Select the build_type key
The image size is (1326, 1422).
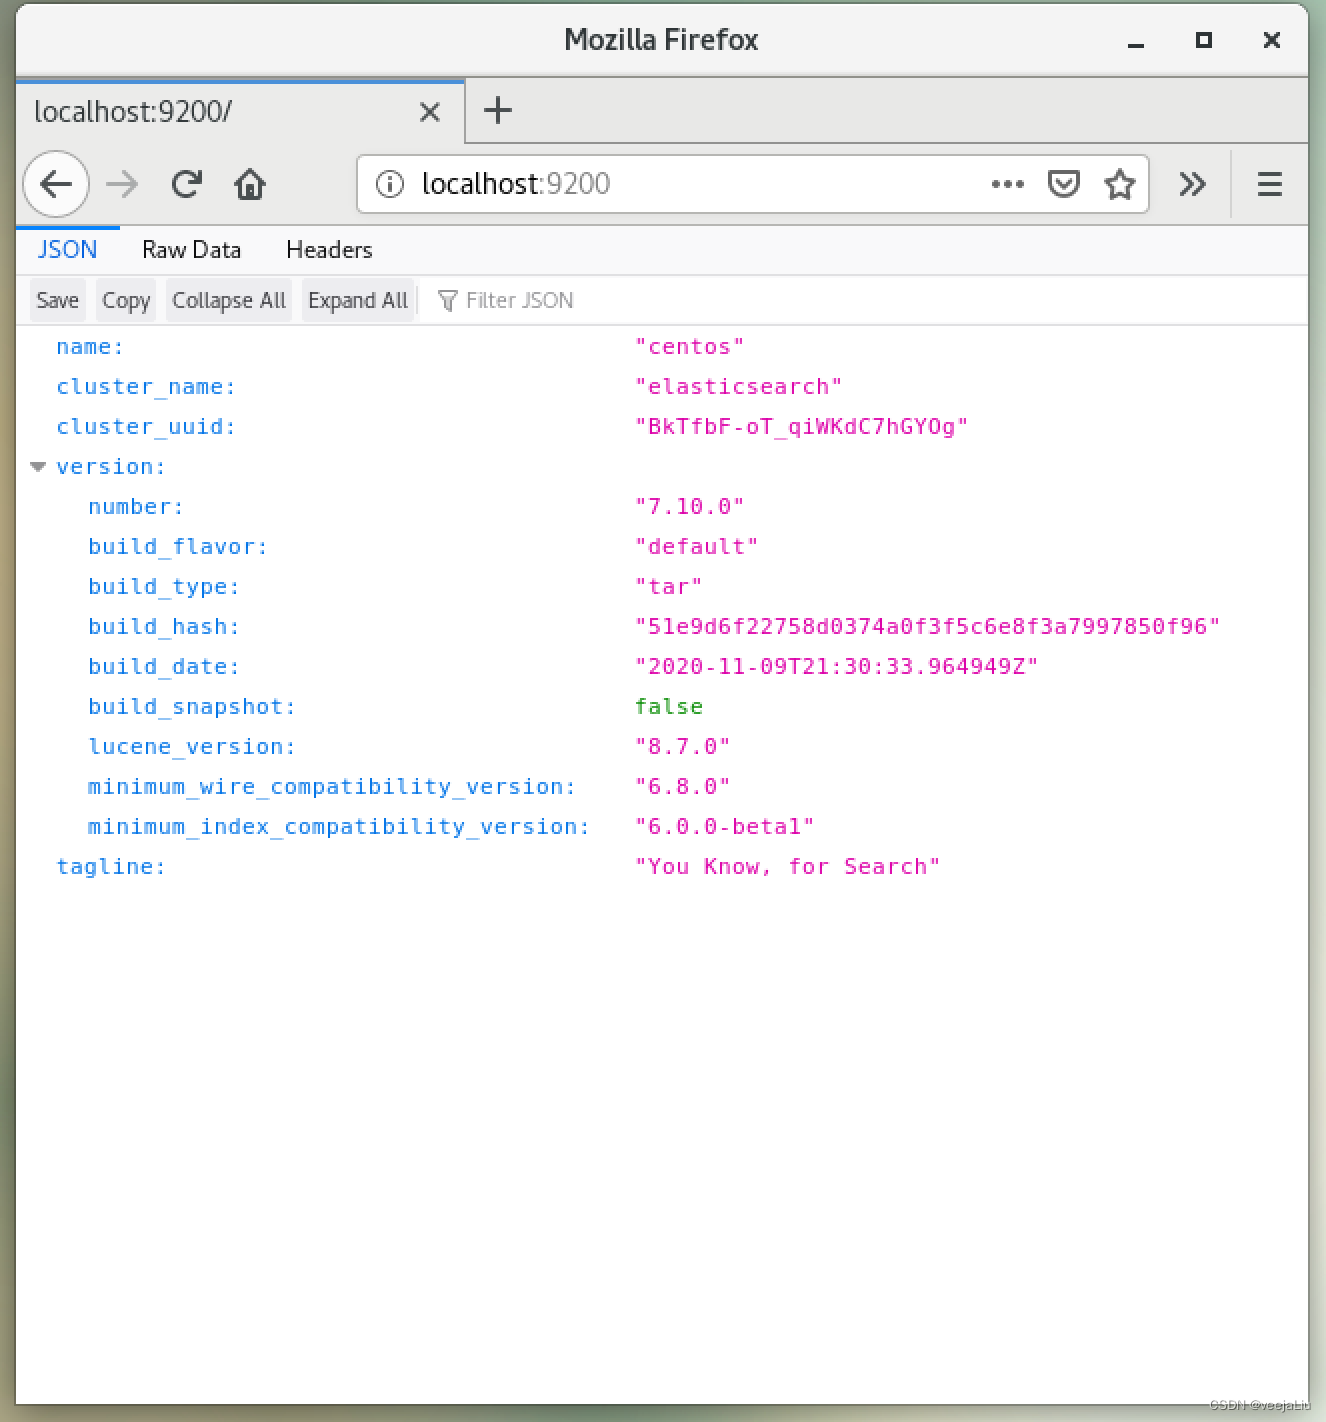pyautogui.click(x=164, y=587)
